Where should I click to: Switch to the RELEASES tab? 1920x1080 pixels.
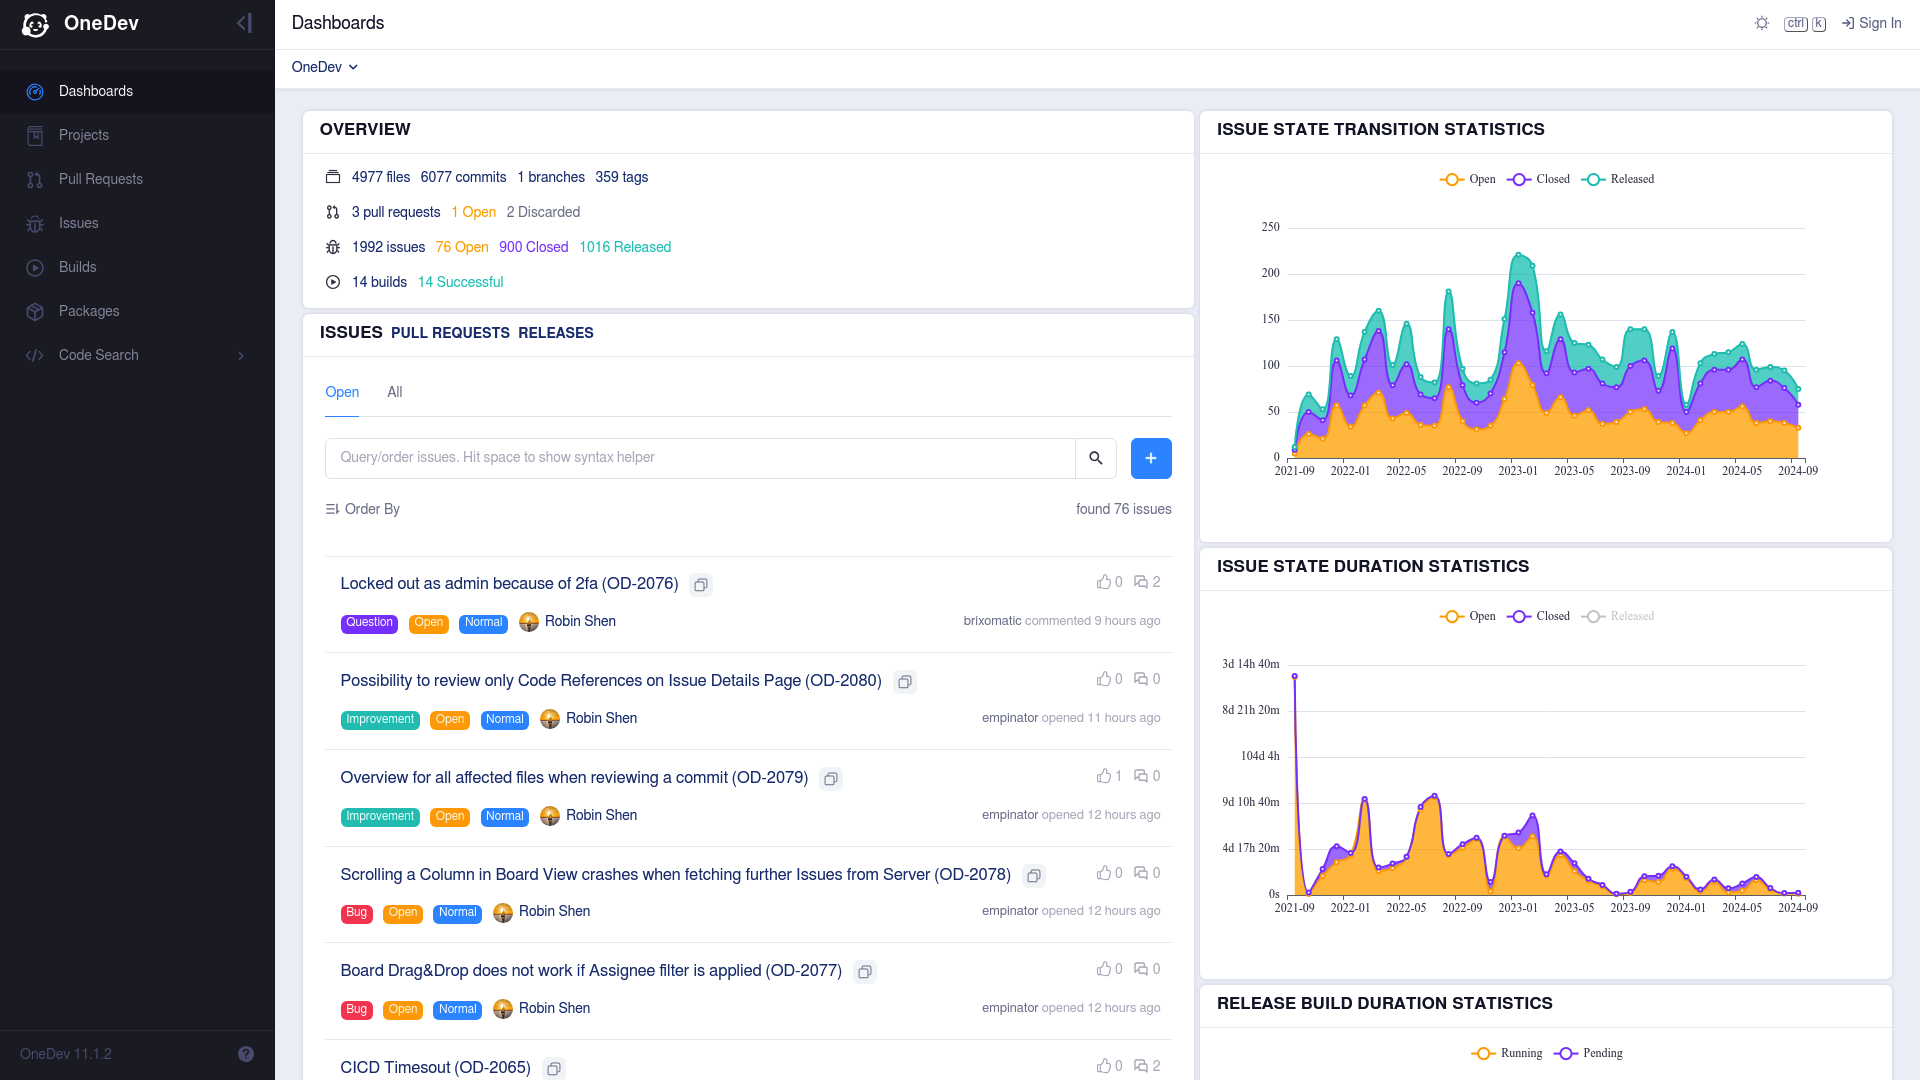(x=556, y=333)
